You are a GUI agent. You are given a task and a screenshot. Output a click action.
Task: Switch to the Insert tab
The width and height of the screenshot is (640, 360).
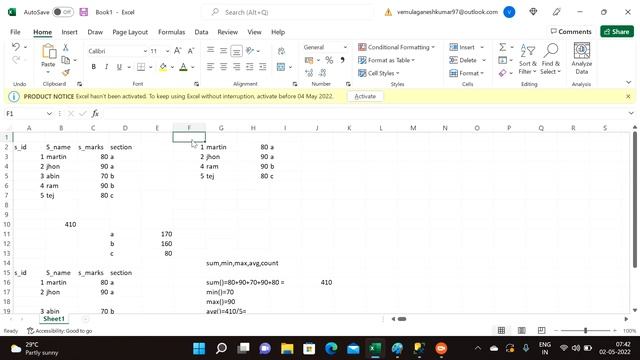69,32
